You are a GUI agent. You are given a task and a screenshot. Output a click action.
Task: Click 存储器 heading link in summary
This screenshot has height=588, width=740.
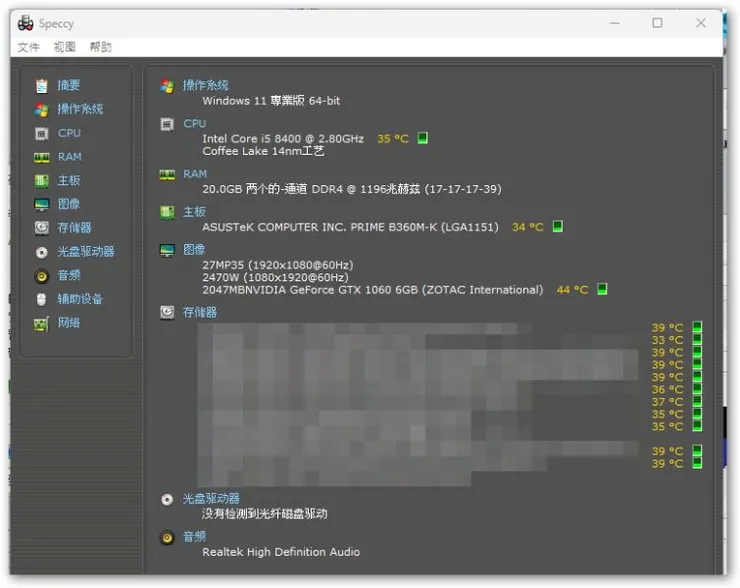pyautogui.click(x=200, y=312)
